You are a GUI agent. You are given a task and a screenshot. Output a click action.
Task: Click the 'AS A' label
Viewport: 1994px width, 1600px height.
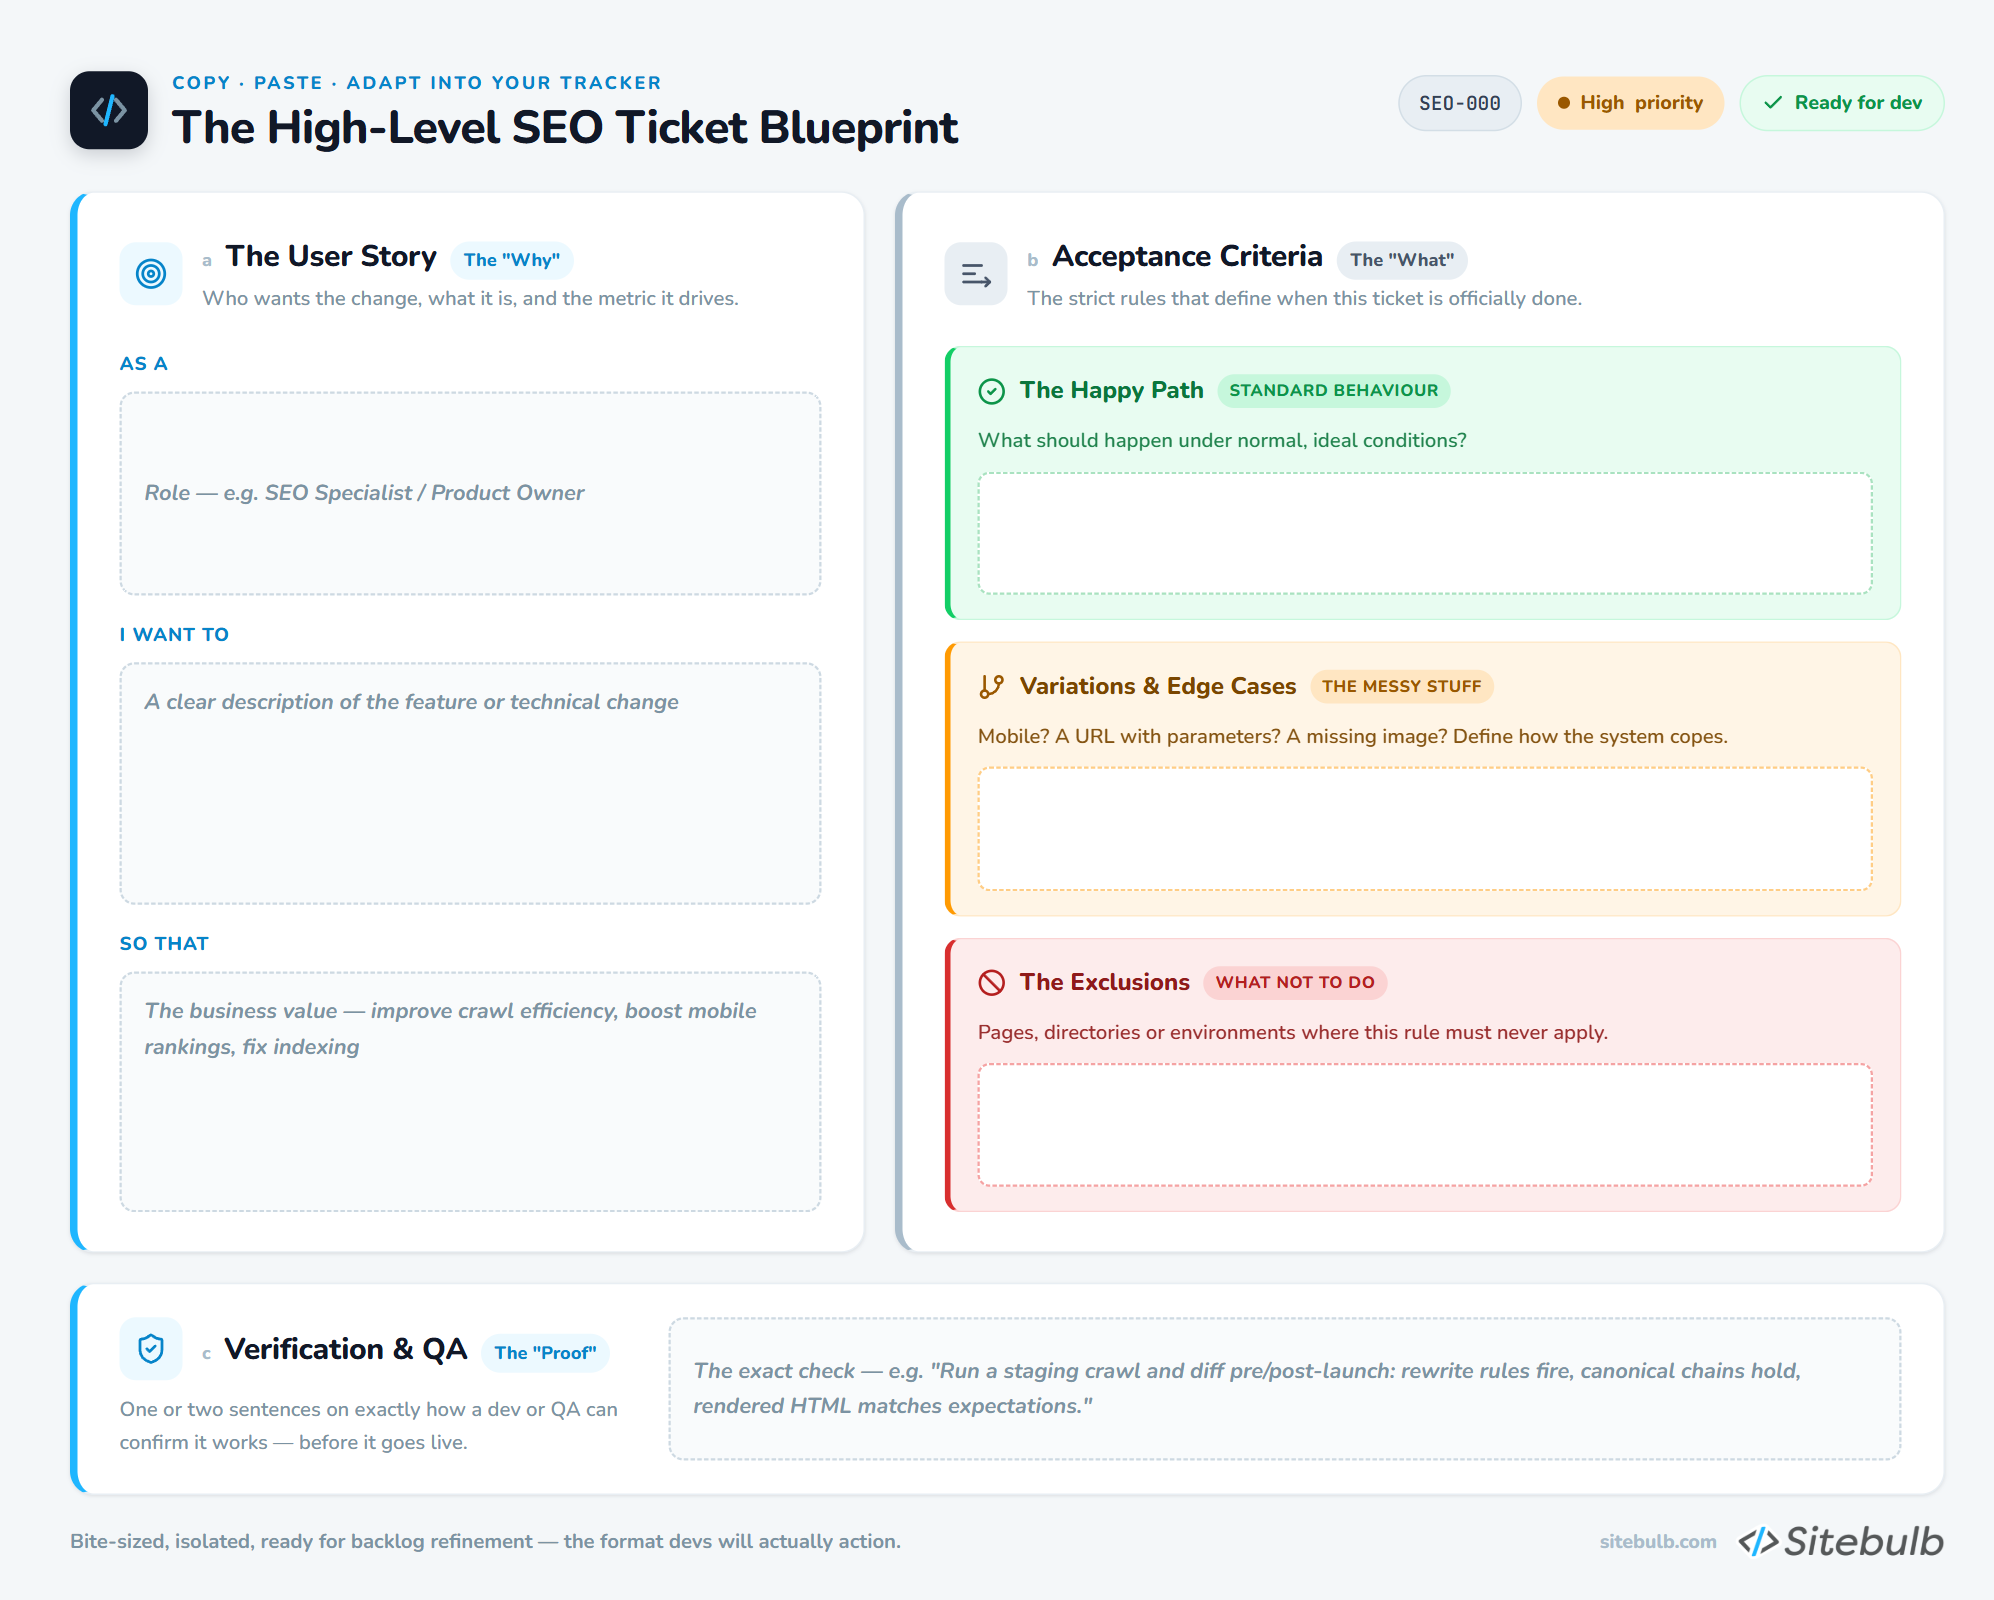(x=144, y=364)
